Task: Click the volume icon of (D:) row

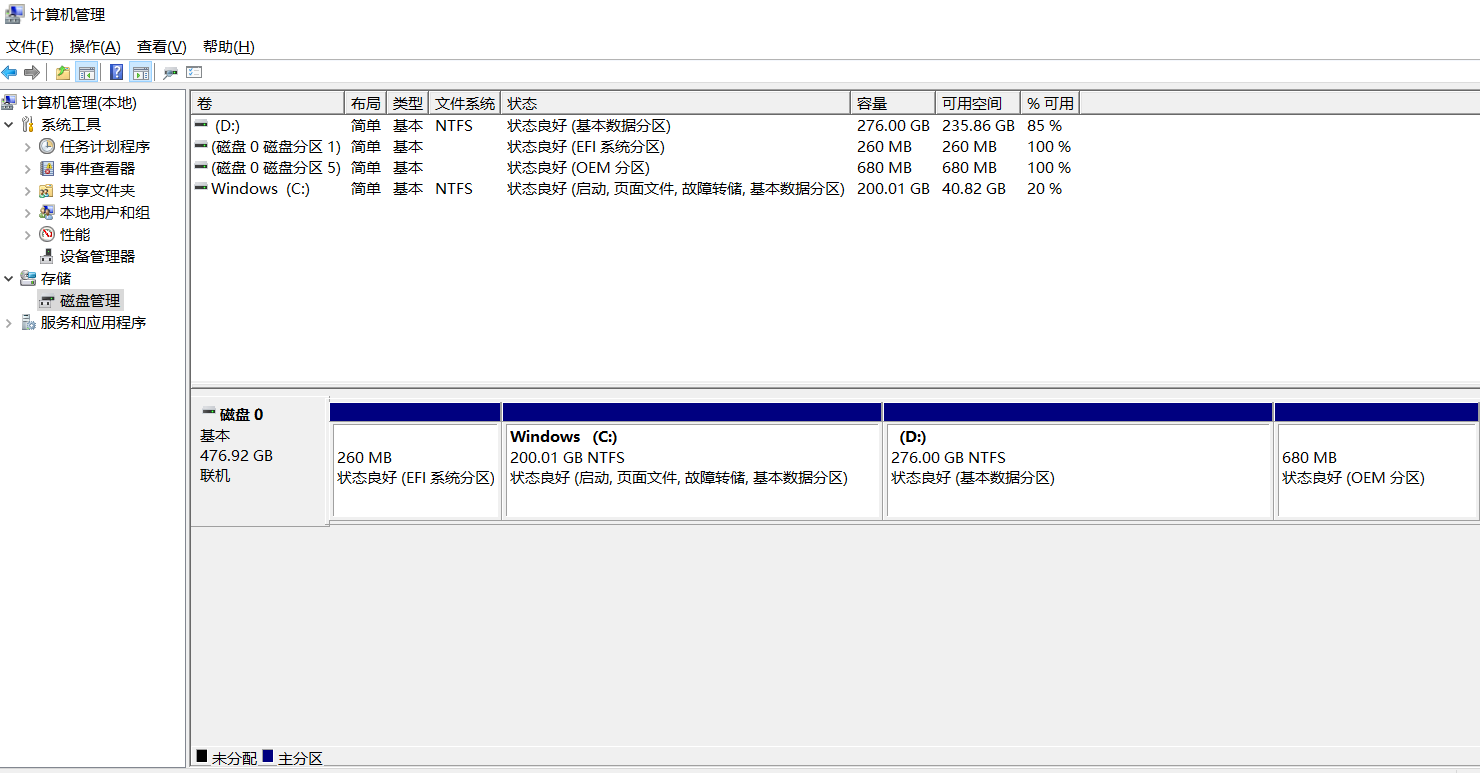Action: click(201, 125)
